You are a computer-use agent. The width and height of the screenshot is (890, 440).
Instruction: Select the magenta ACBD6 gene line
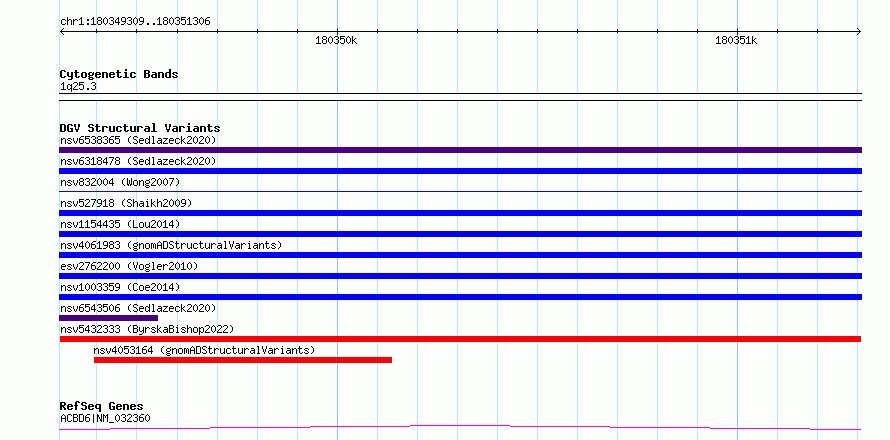click(x=460, y=428)
